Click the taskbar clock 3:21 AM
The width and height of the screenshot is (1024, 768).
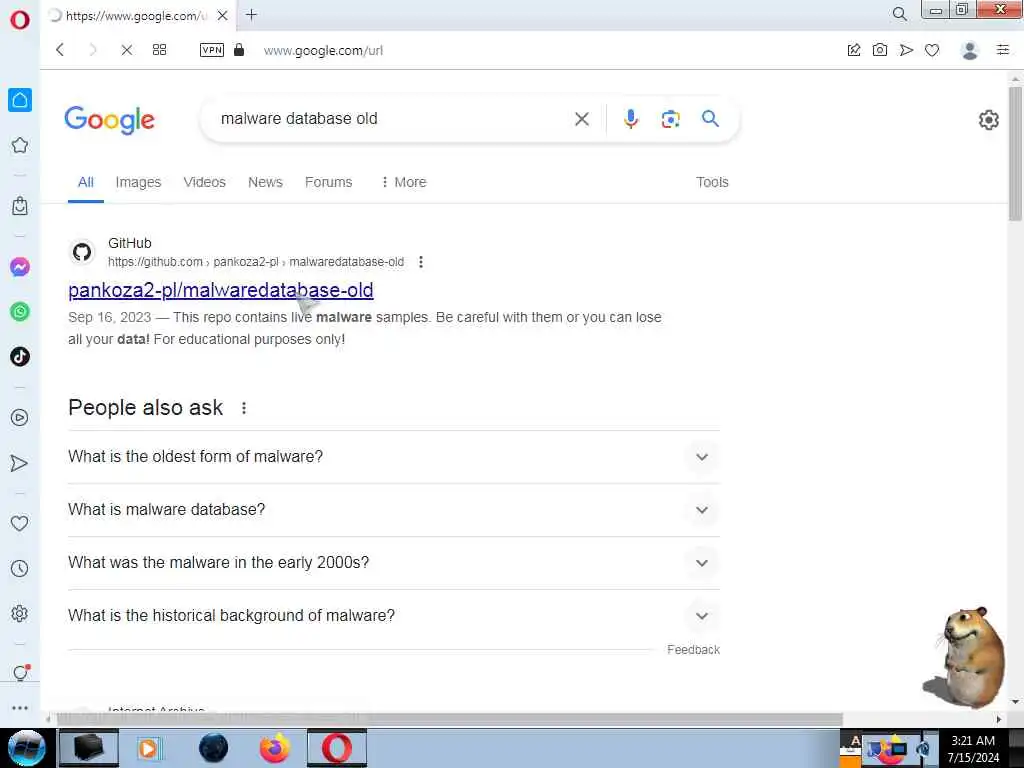click(x=973, y=741)
